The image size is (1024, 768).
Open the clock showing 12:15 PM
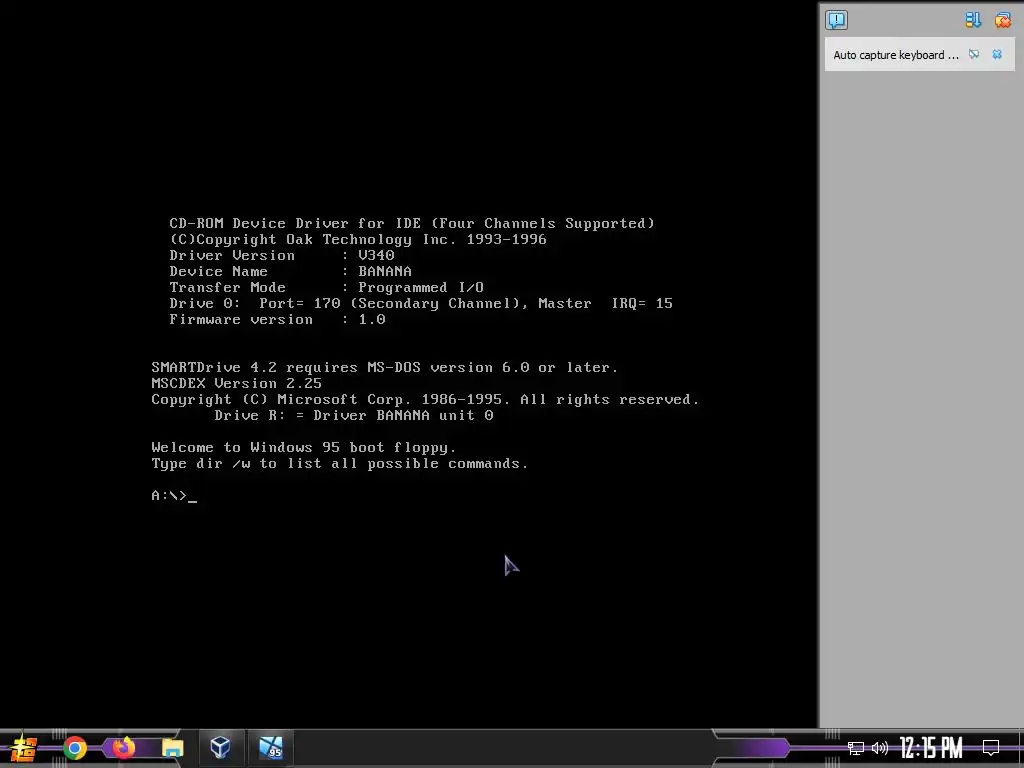click(931, 748)
